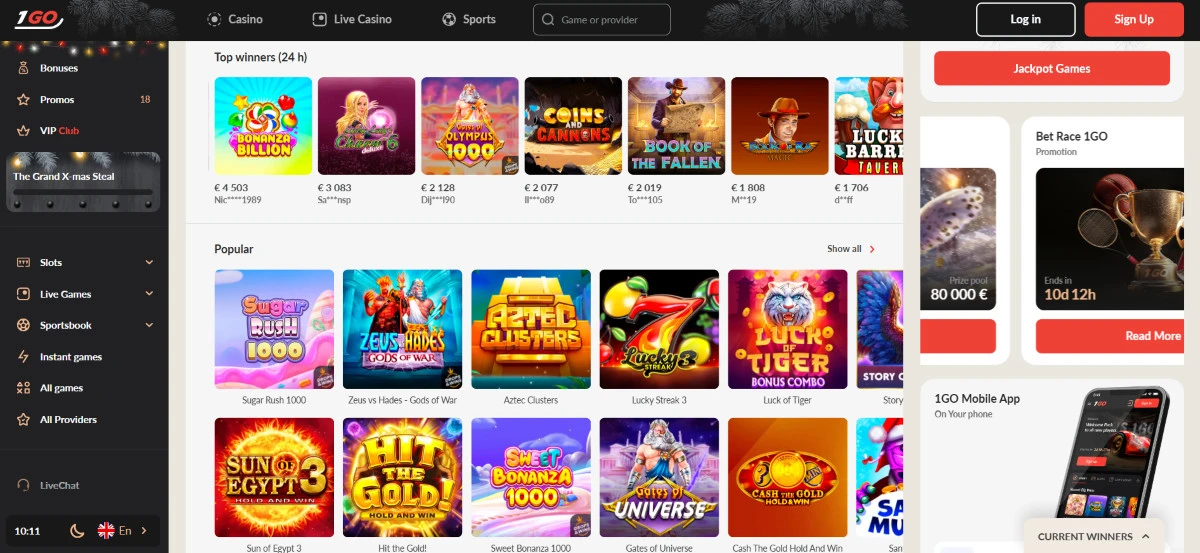The width and height of the screenshot is (1200, 553).
Task: Expand the Slots sidebar section
Action: (x=84, y=262)
